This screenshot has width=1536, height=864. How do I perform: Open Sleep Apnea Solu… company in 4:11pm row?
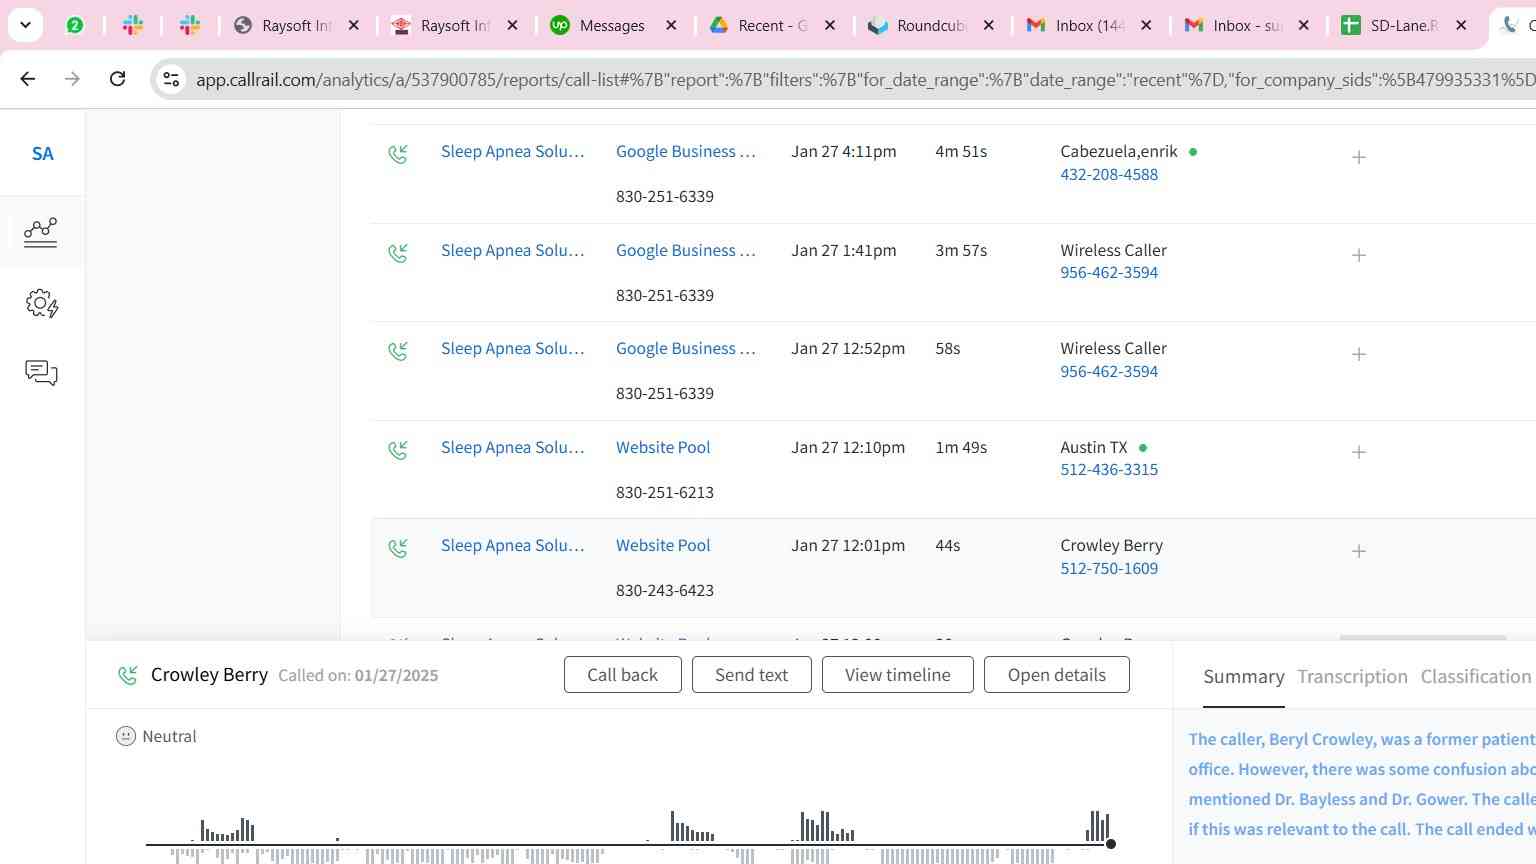[512, 151]
